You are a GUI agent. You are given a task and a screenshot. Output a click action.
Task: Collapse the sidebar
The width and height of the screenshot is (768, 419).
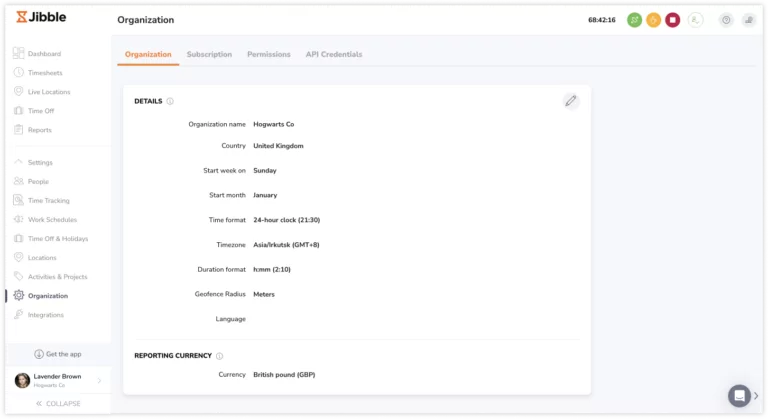click(58, 404)
